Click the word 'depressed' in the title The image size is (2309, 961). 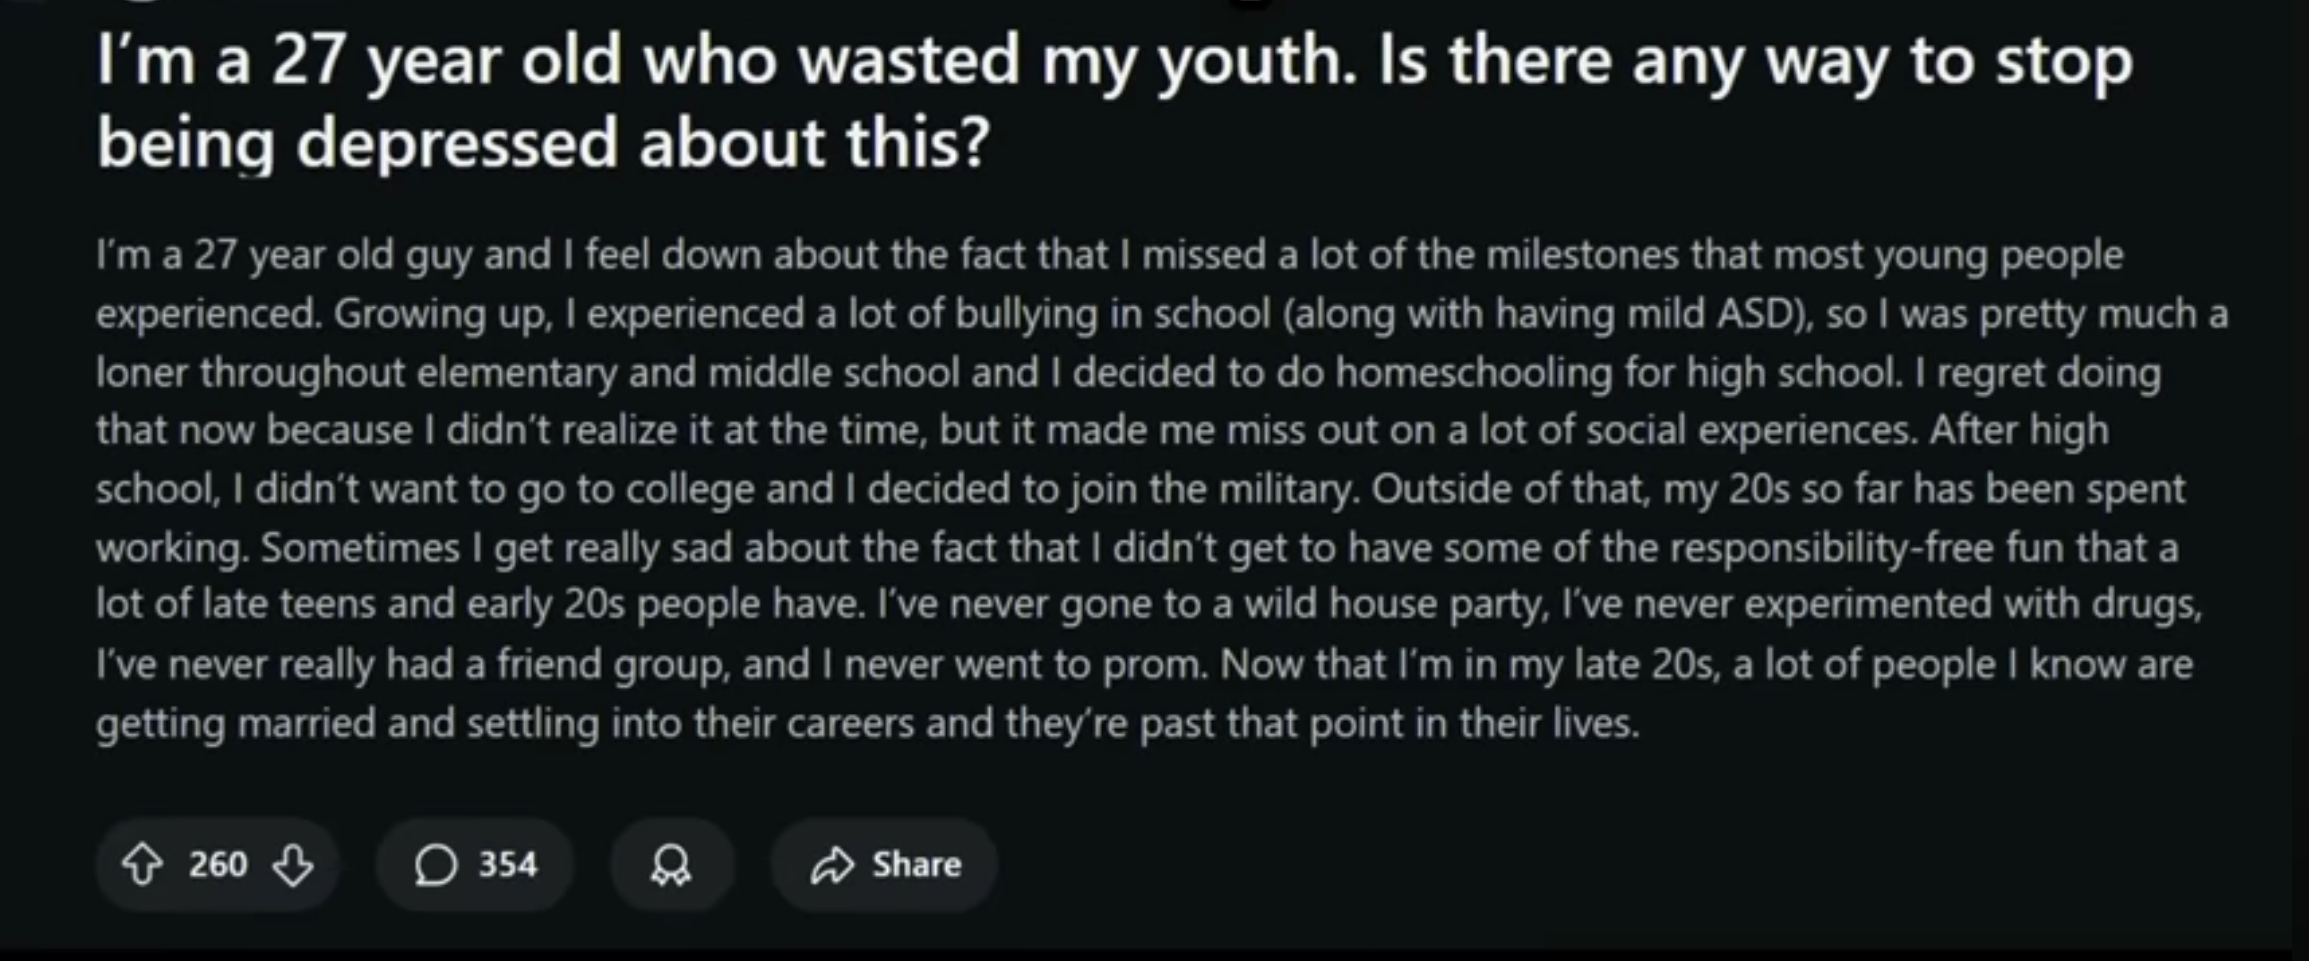coord(457,143)
